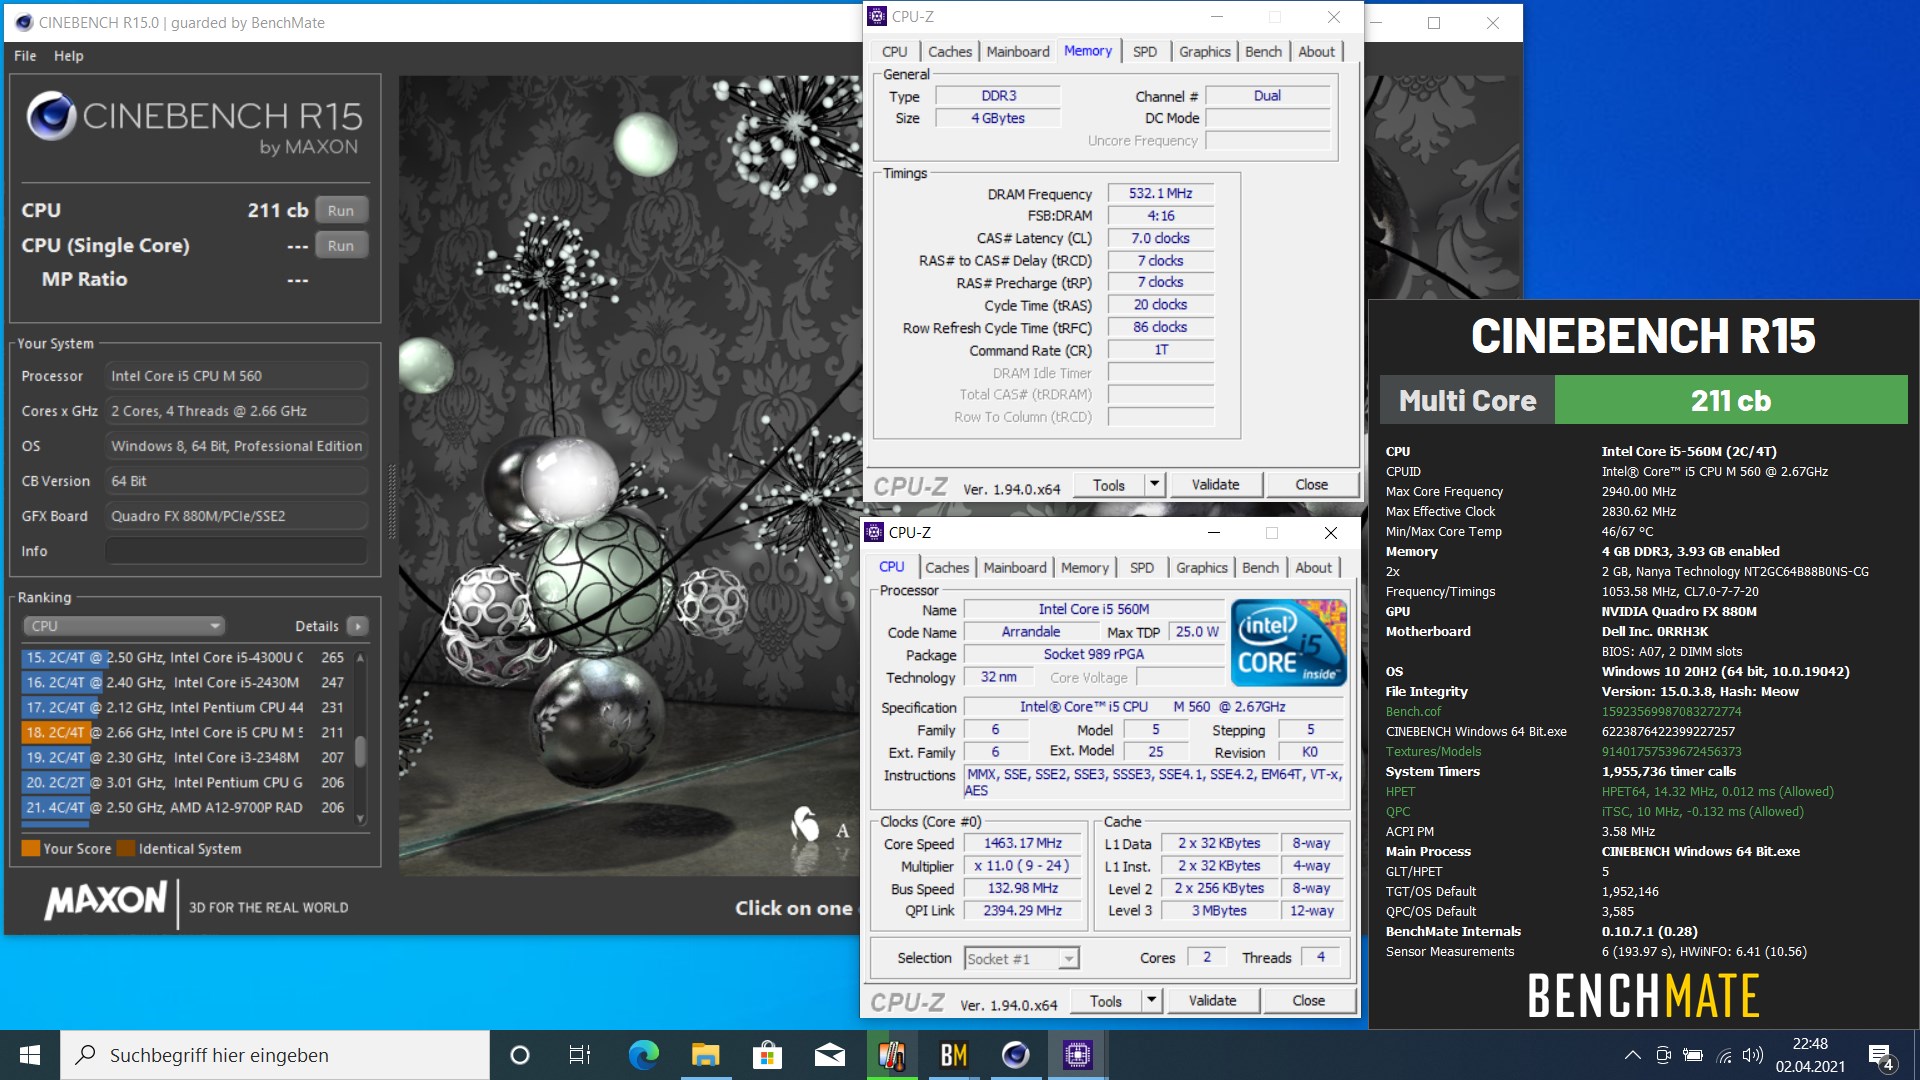This screenshot has width=1920, height=1080.
Task: Open Mail app from taskbar
Action: [x=829, y=1055]
